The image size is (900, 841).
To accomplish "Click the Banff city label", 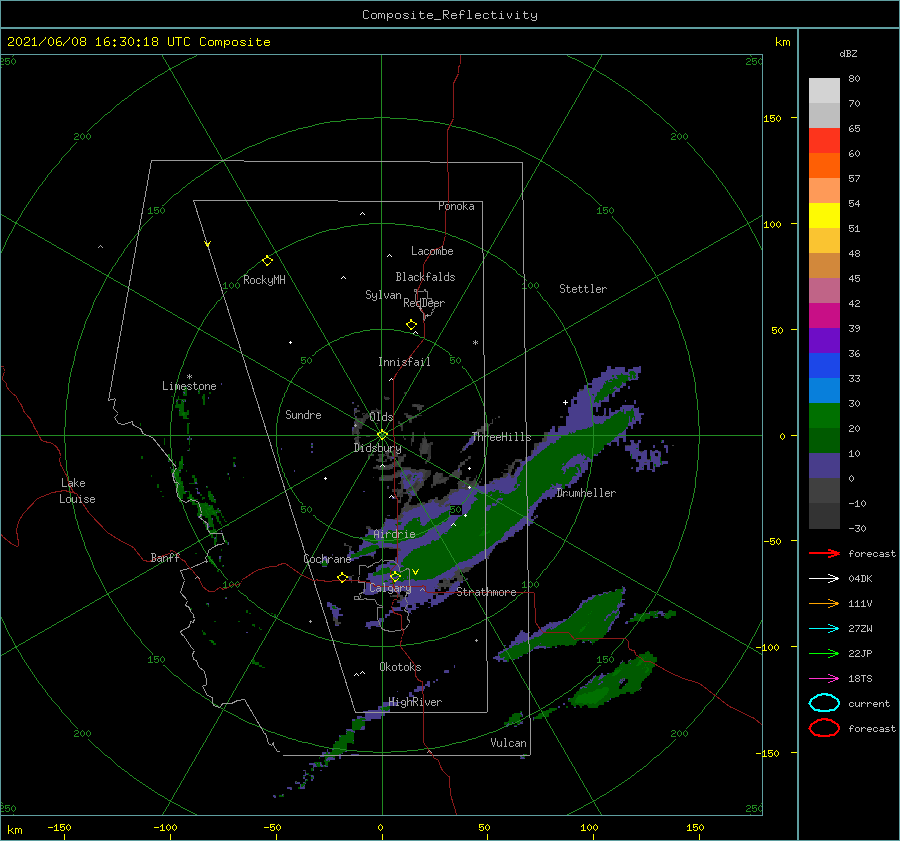I will [165, 557].
